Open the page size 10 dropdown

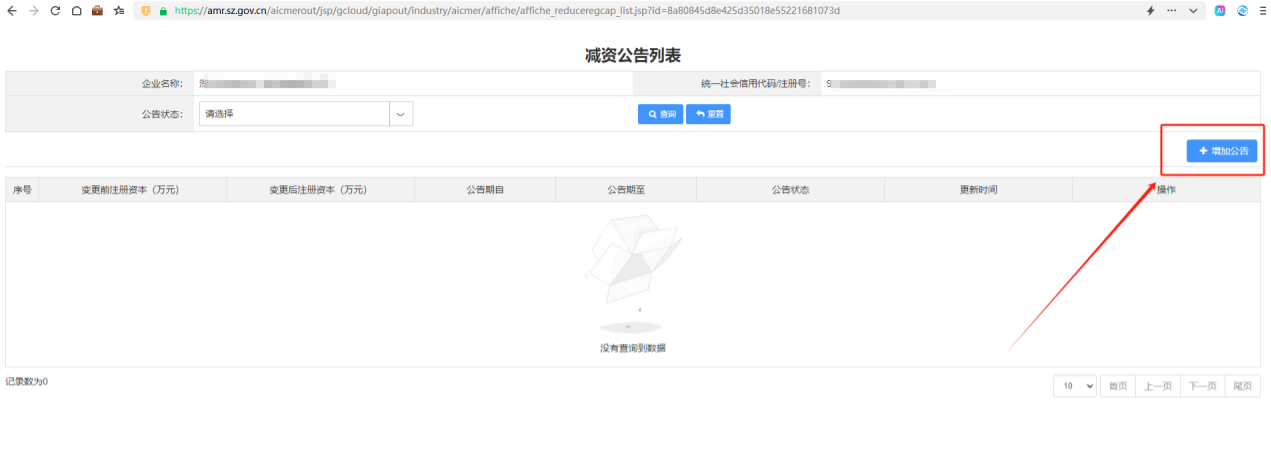[x=1075, y=386]
